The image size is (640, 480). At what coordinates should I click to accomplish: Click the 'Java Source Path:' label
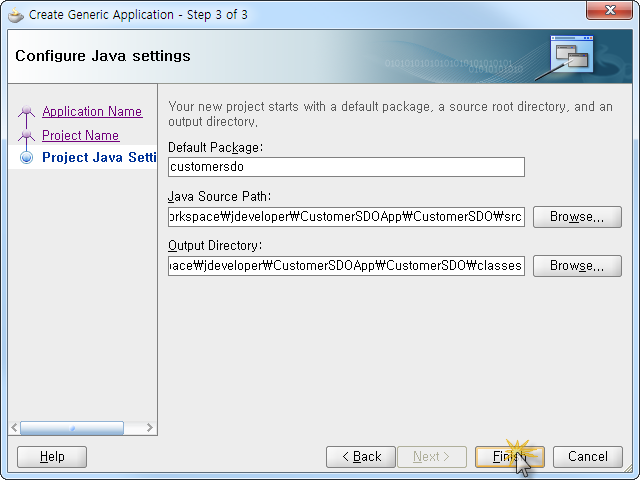point(220,196)
